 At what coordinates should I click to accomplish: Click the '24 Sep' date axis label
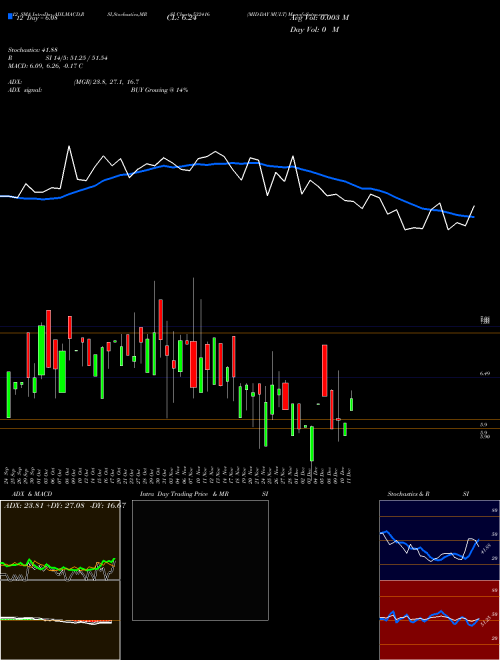[x=7, y=474]
